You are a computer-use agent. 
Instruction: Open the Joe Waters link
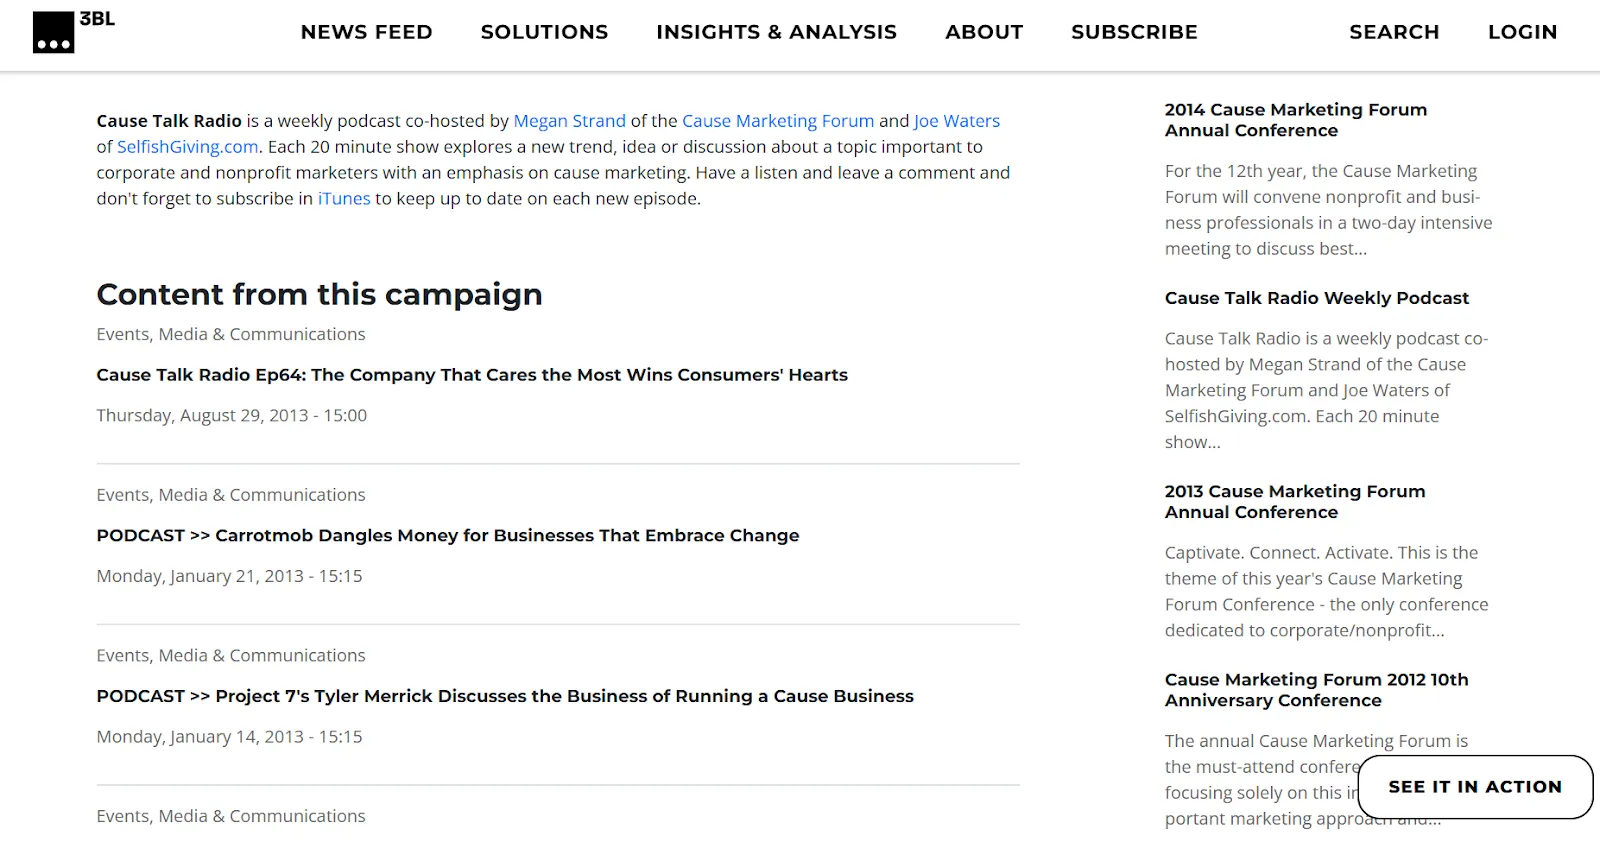coord(956,121)
